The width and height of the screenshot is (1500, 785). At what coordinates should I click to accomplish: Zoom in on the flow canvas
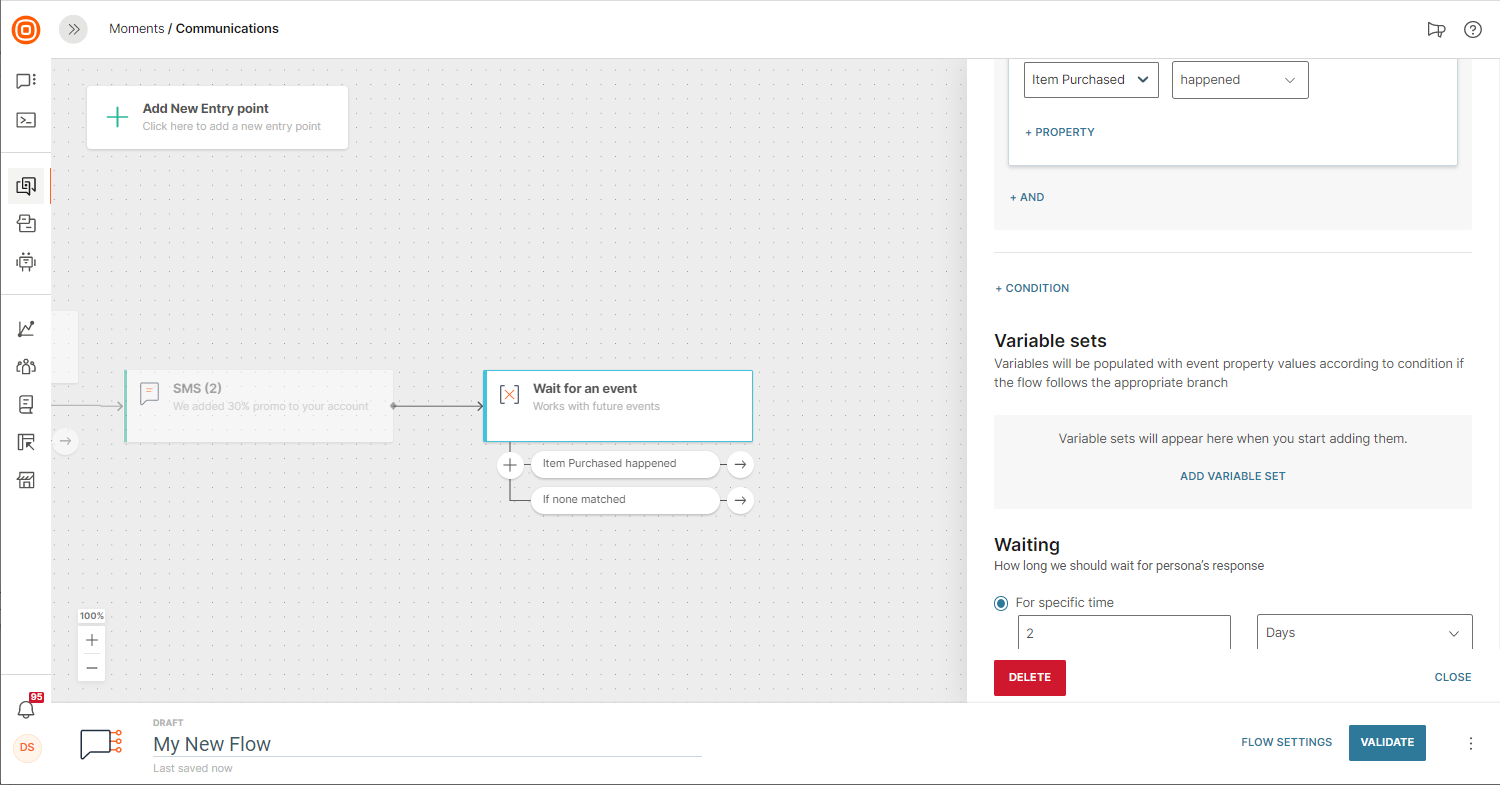[x=92, y=640]
